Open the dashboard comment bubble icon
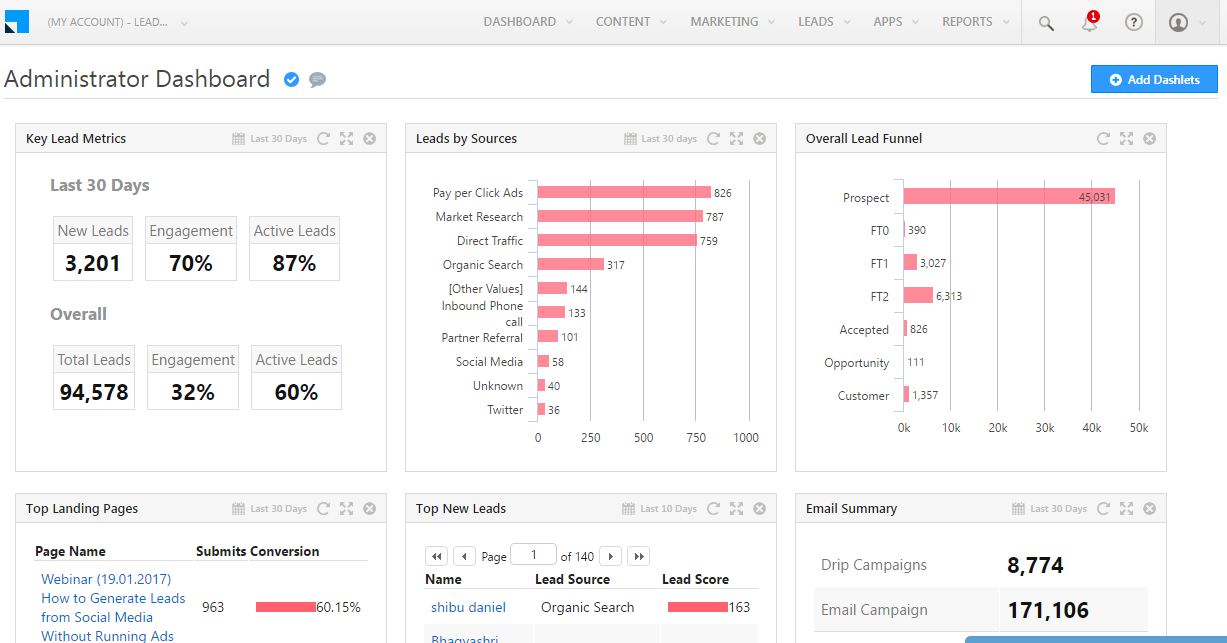This screenshot has width=1227, height=643. (318, 80)
